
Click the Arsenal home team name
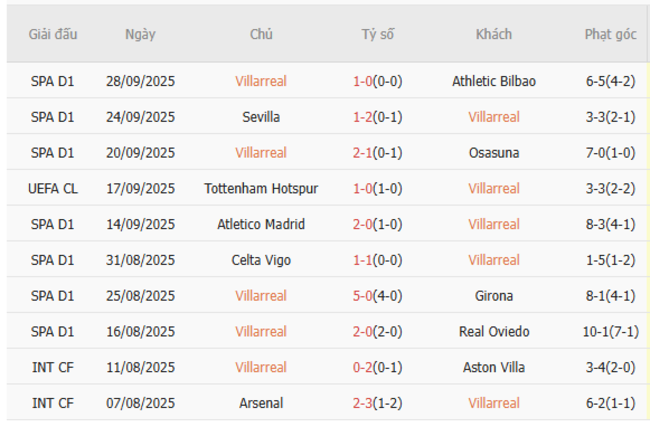click(261, 403)
